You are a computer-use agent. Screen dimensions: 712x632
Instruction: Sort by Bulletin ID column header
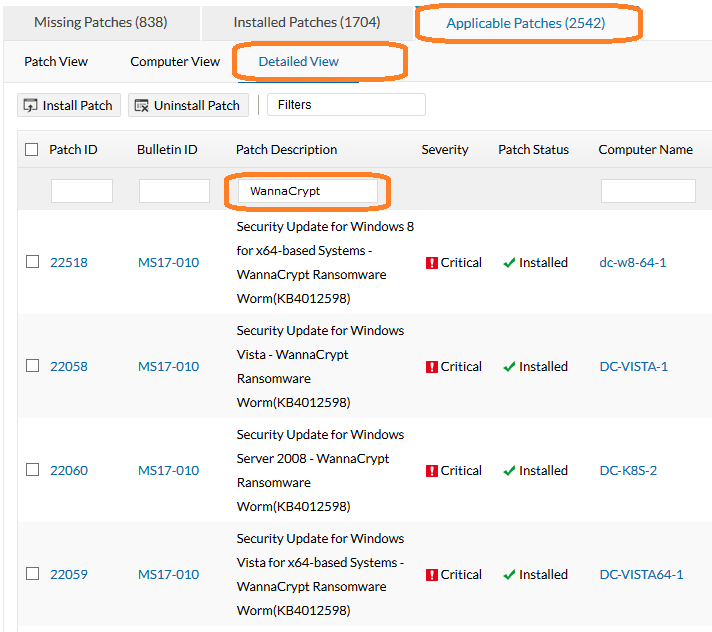[x=167, y=149]
